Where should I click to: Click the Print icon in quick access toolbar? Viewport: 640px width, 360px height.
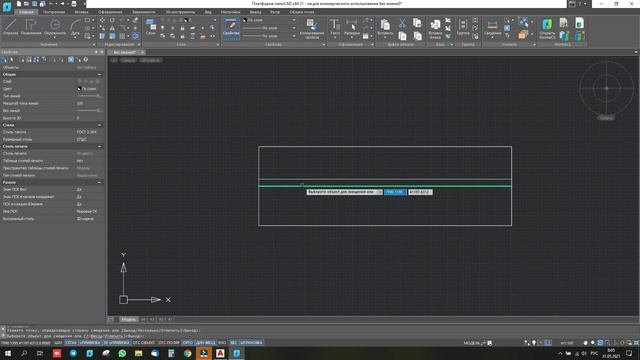[x=74, y=4]
